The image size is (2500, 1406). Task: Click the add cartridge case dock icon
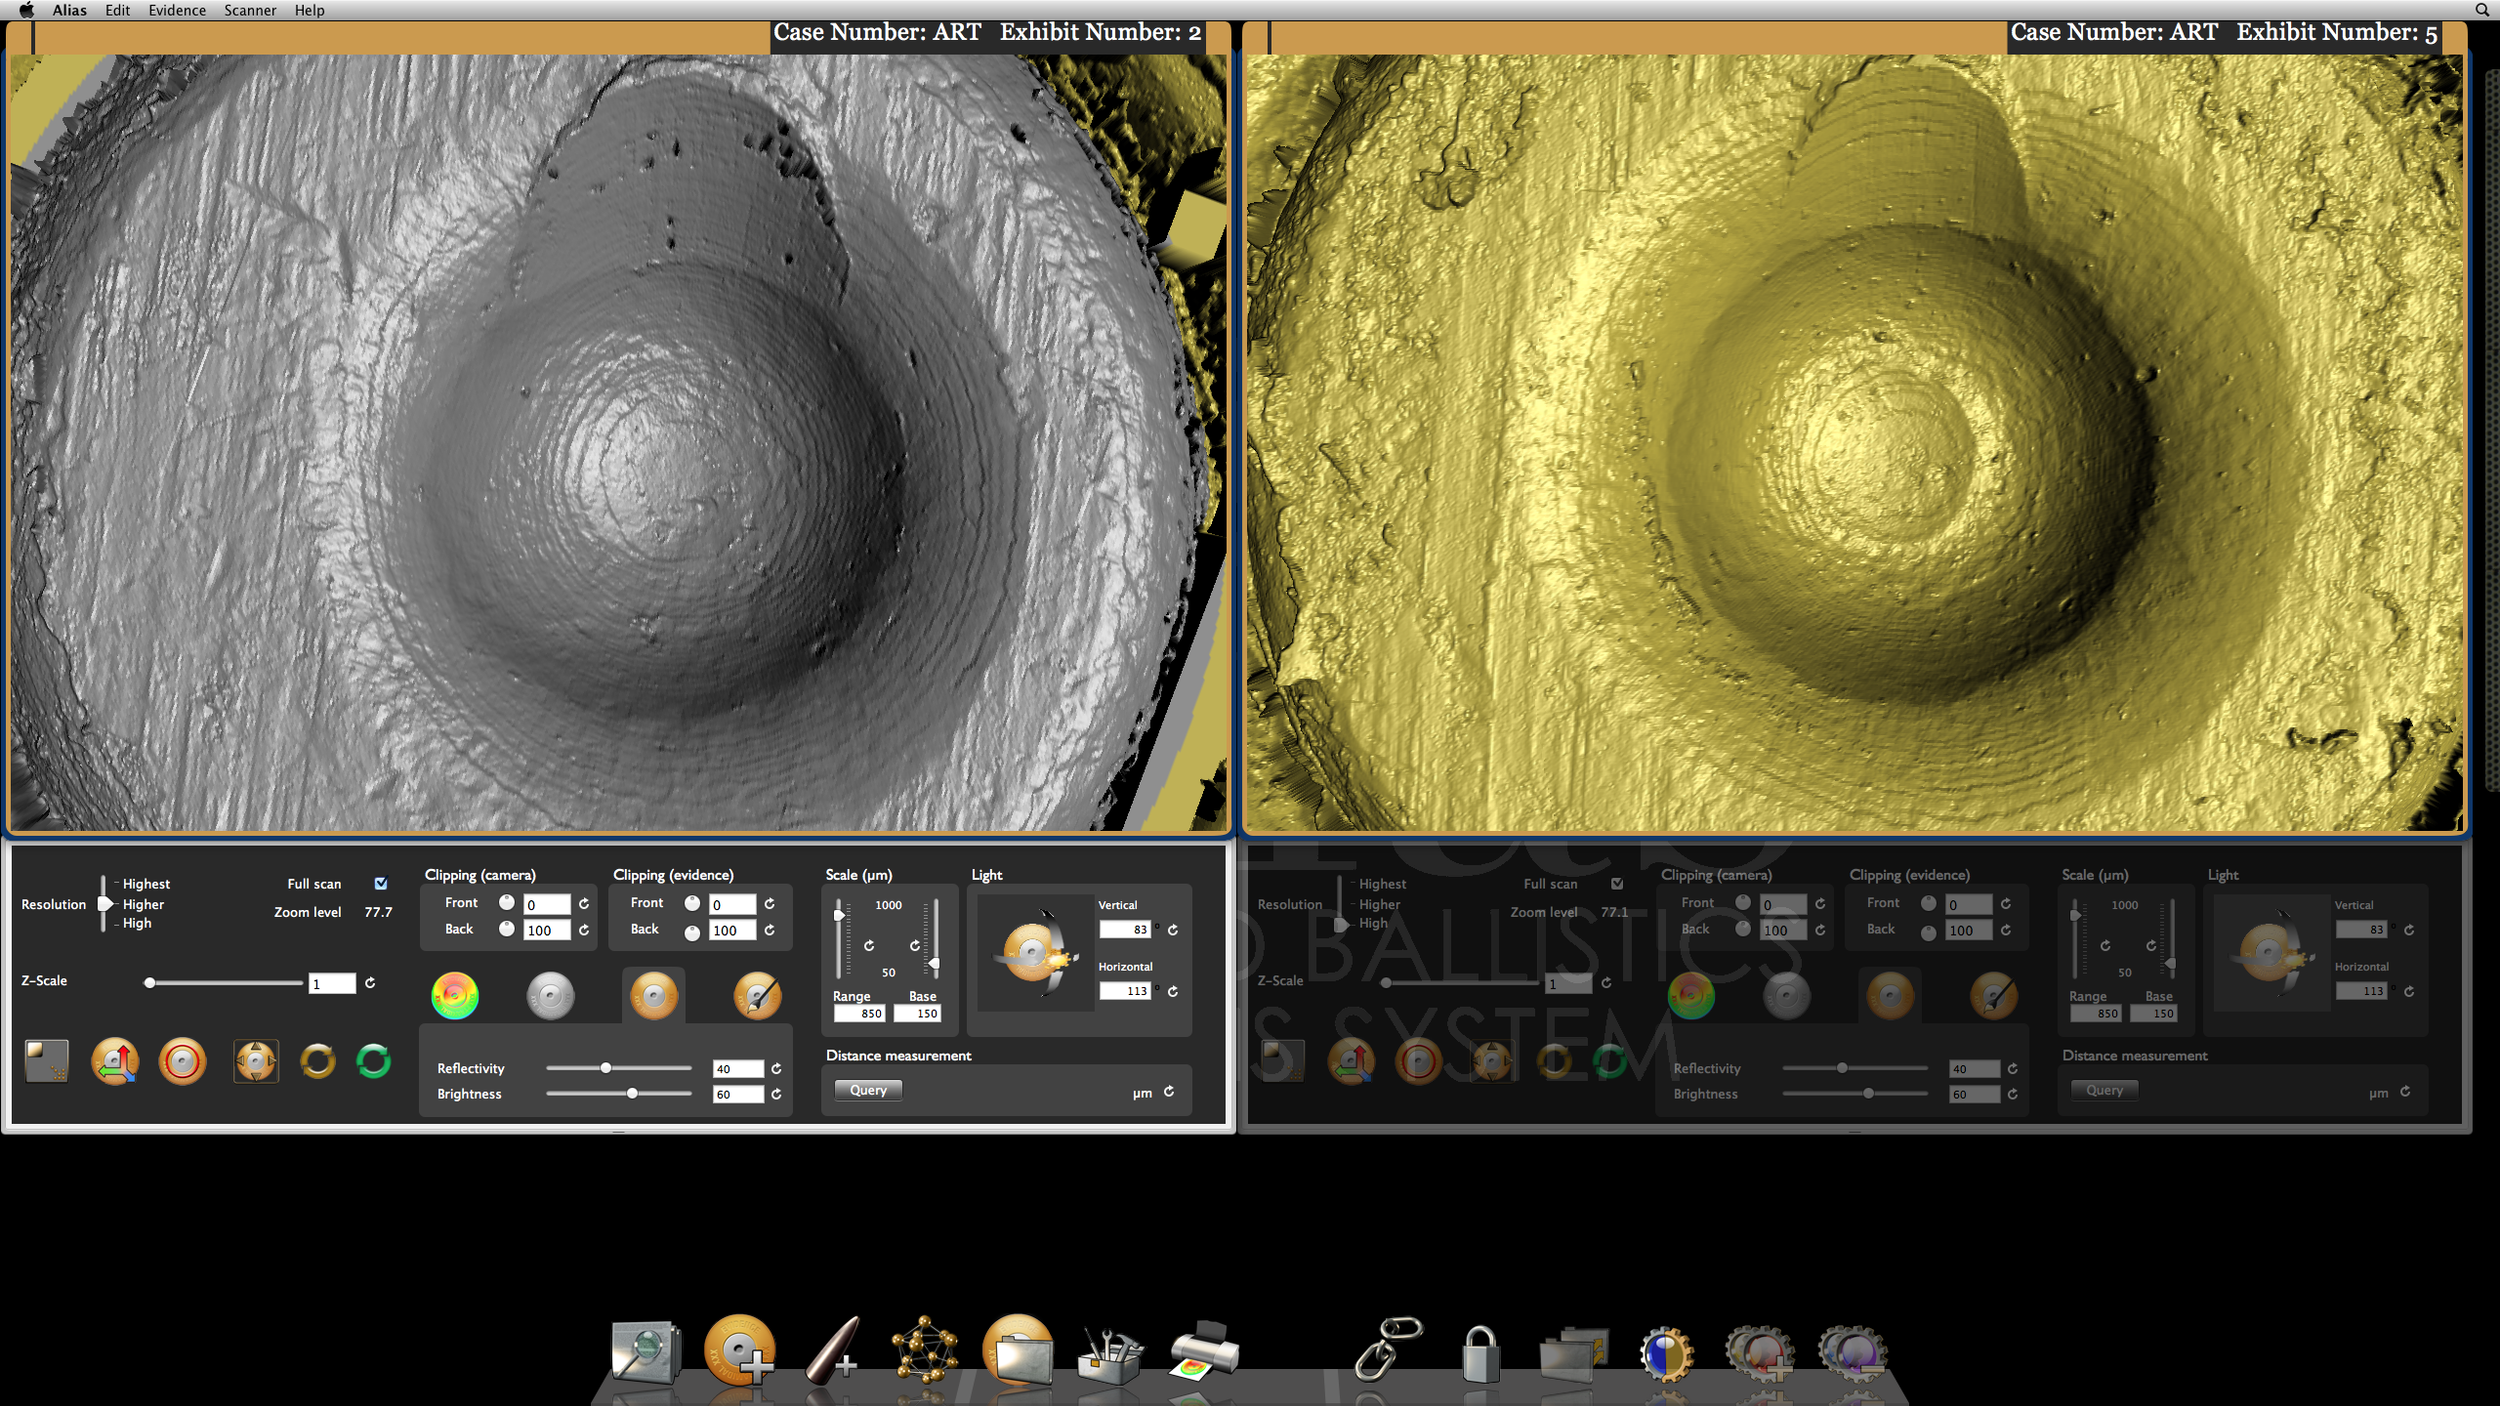pos(740,1350)
